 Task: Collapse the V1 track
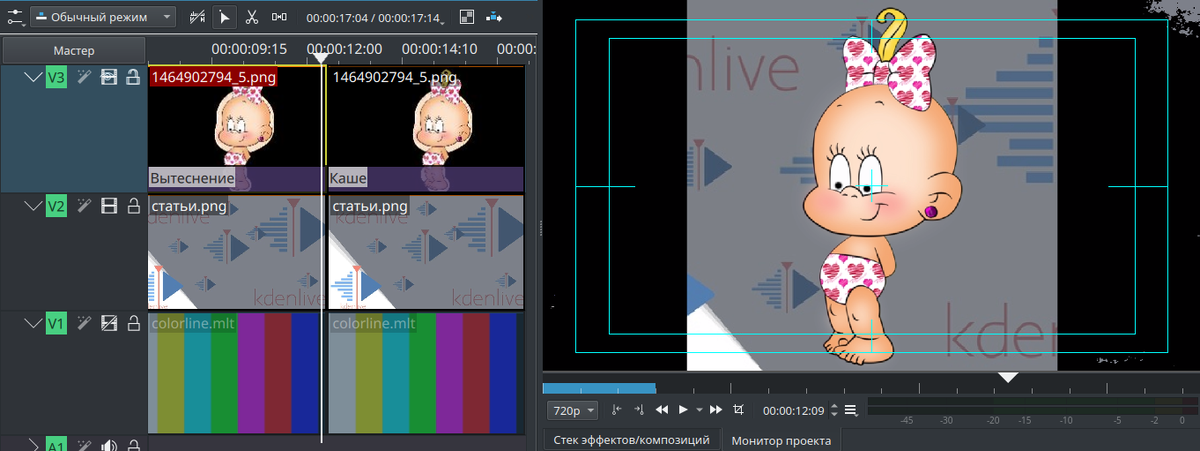(32, 323)
